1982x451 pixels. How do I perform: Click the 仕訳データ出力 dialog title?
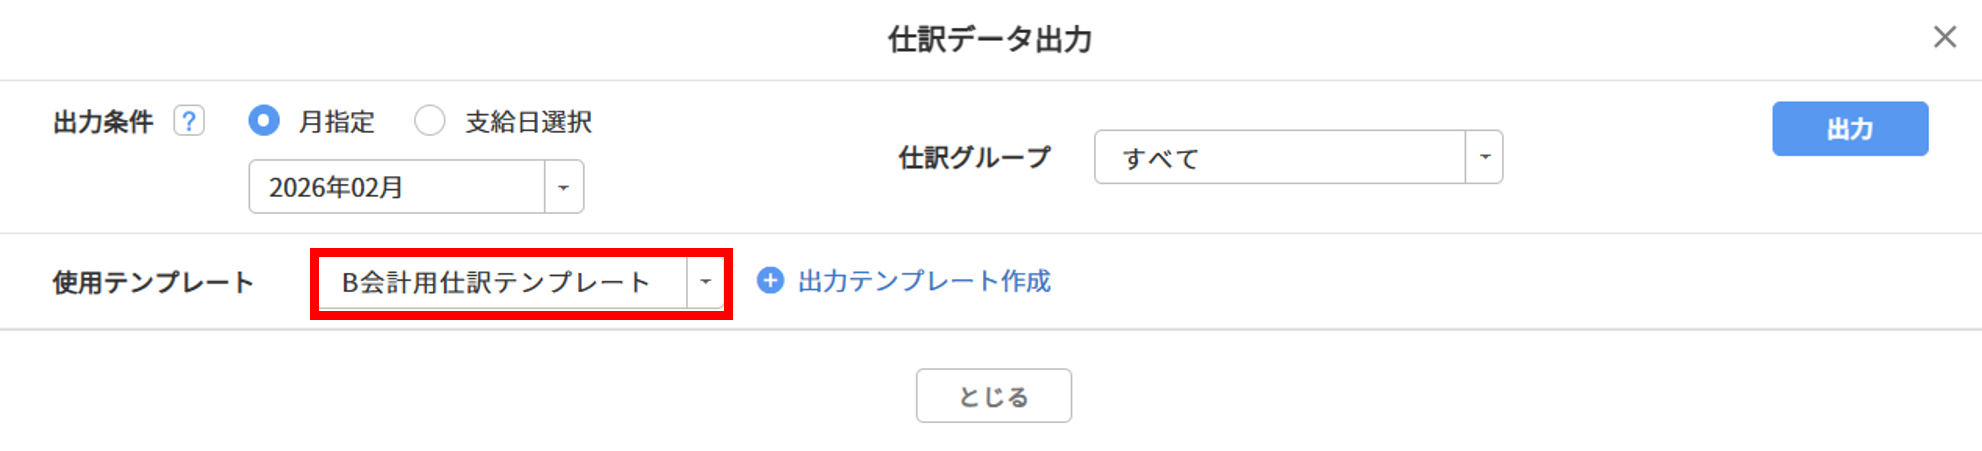pyautogui.click(x=990, y=39)
